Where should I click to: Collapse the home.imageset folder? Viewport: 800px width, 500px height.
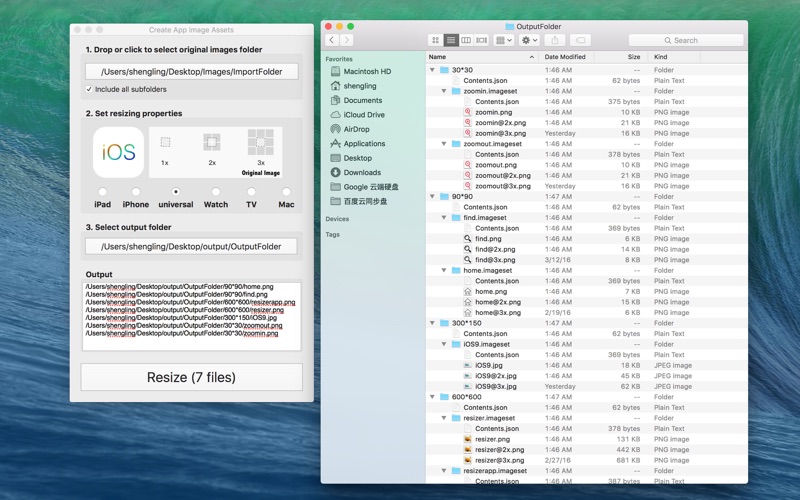pyautogui.click(x=444, y=270)
